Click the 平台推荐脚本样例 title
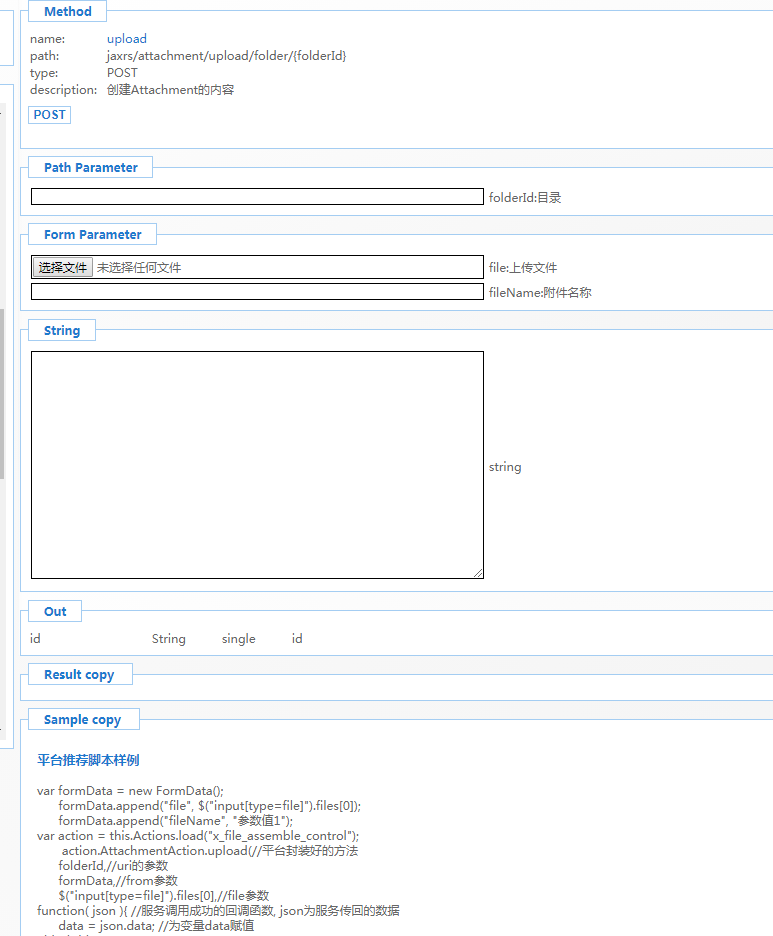Viewport: 773px width, 936px height. (88, 760)
